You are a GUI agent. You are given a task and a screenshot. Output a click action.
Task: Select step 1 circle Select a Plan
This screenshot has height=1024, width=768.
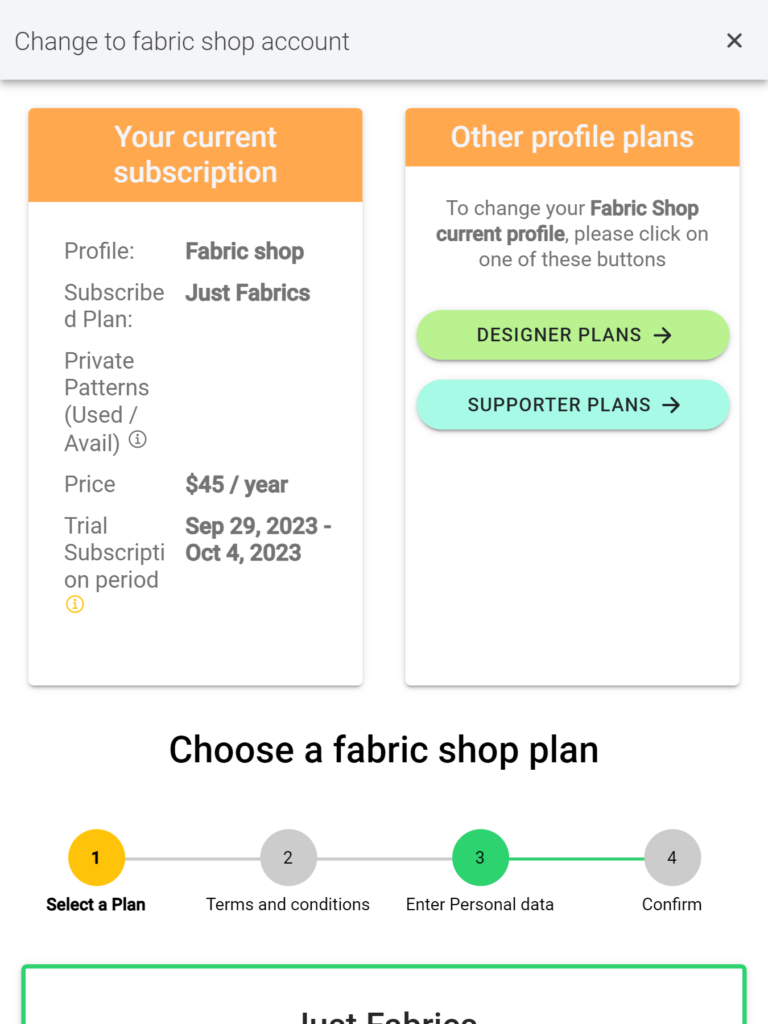96,857
